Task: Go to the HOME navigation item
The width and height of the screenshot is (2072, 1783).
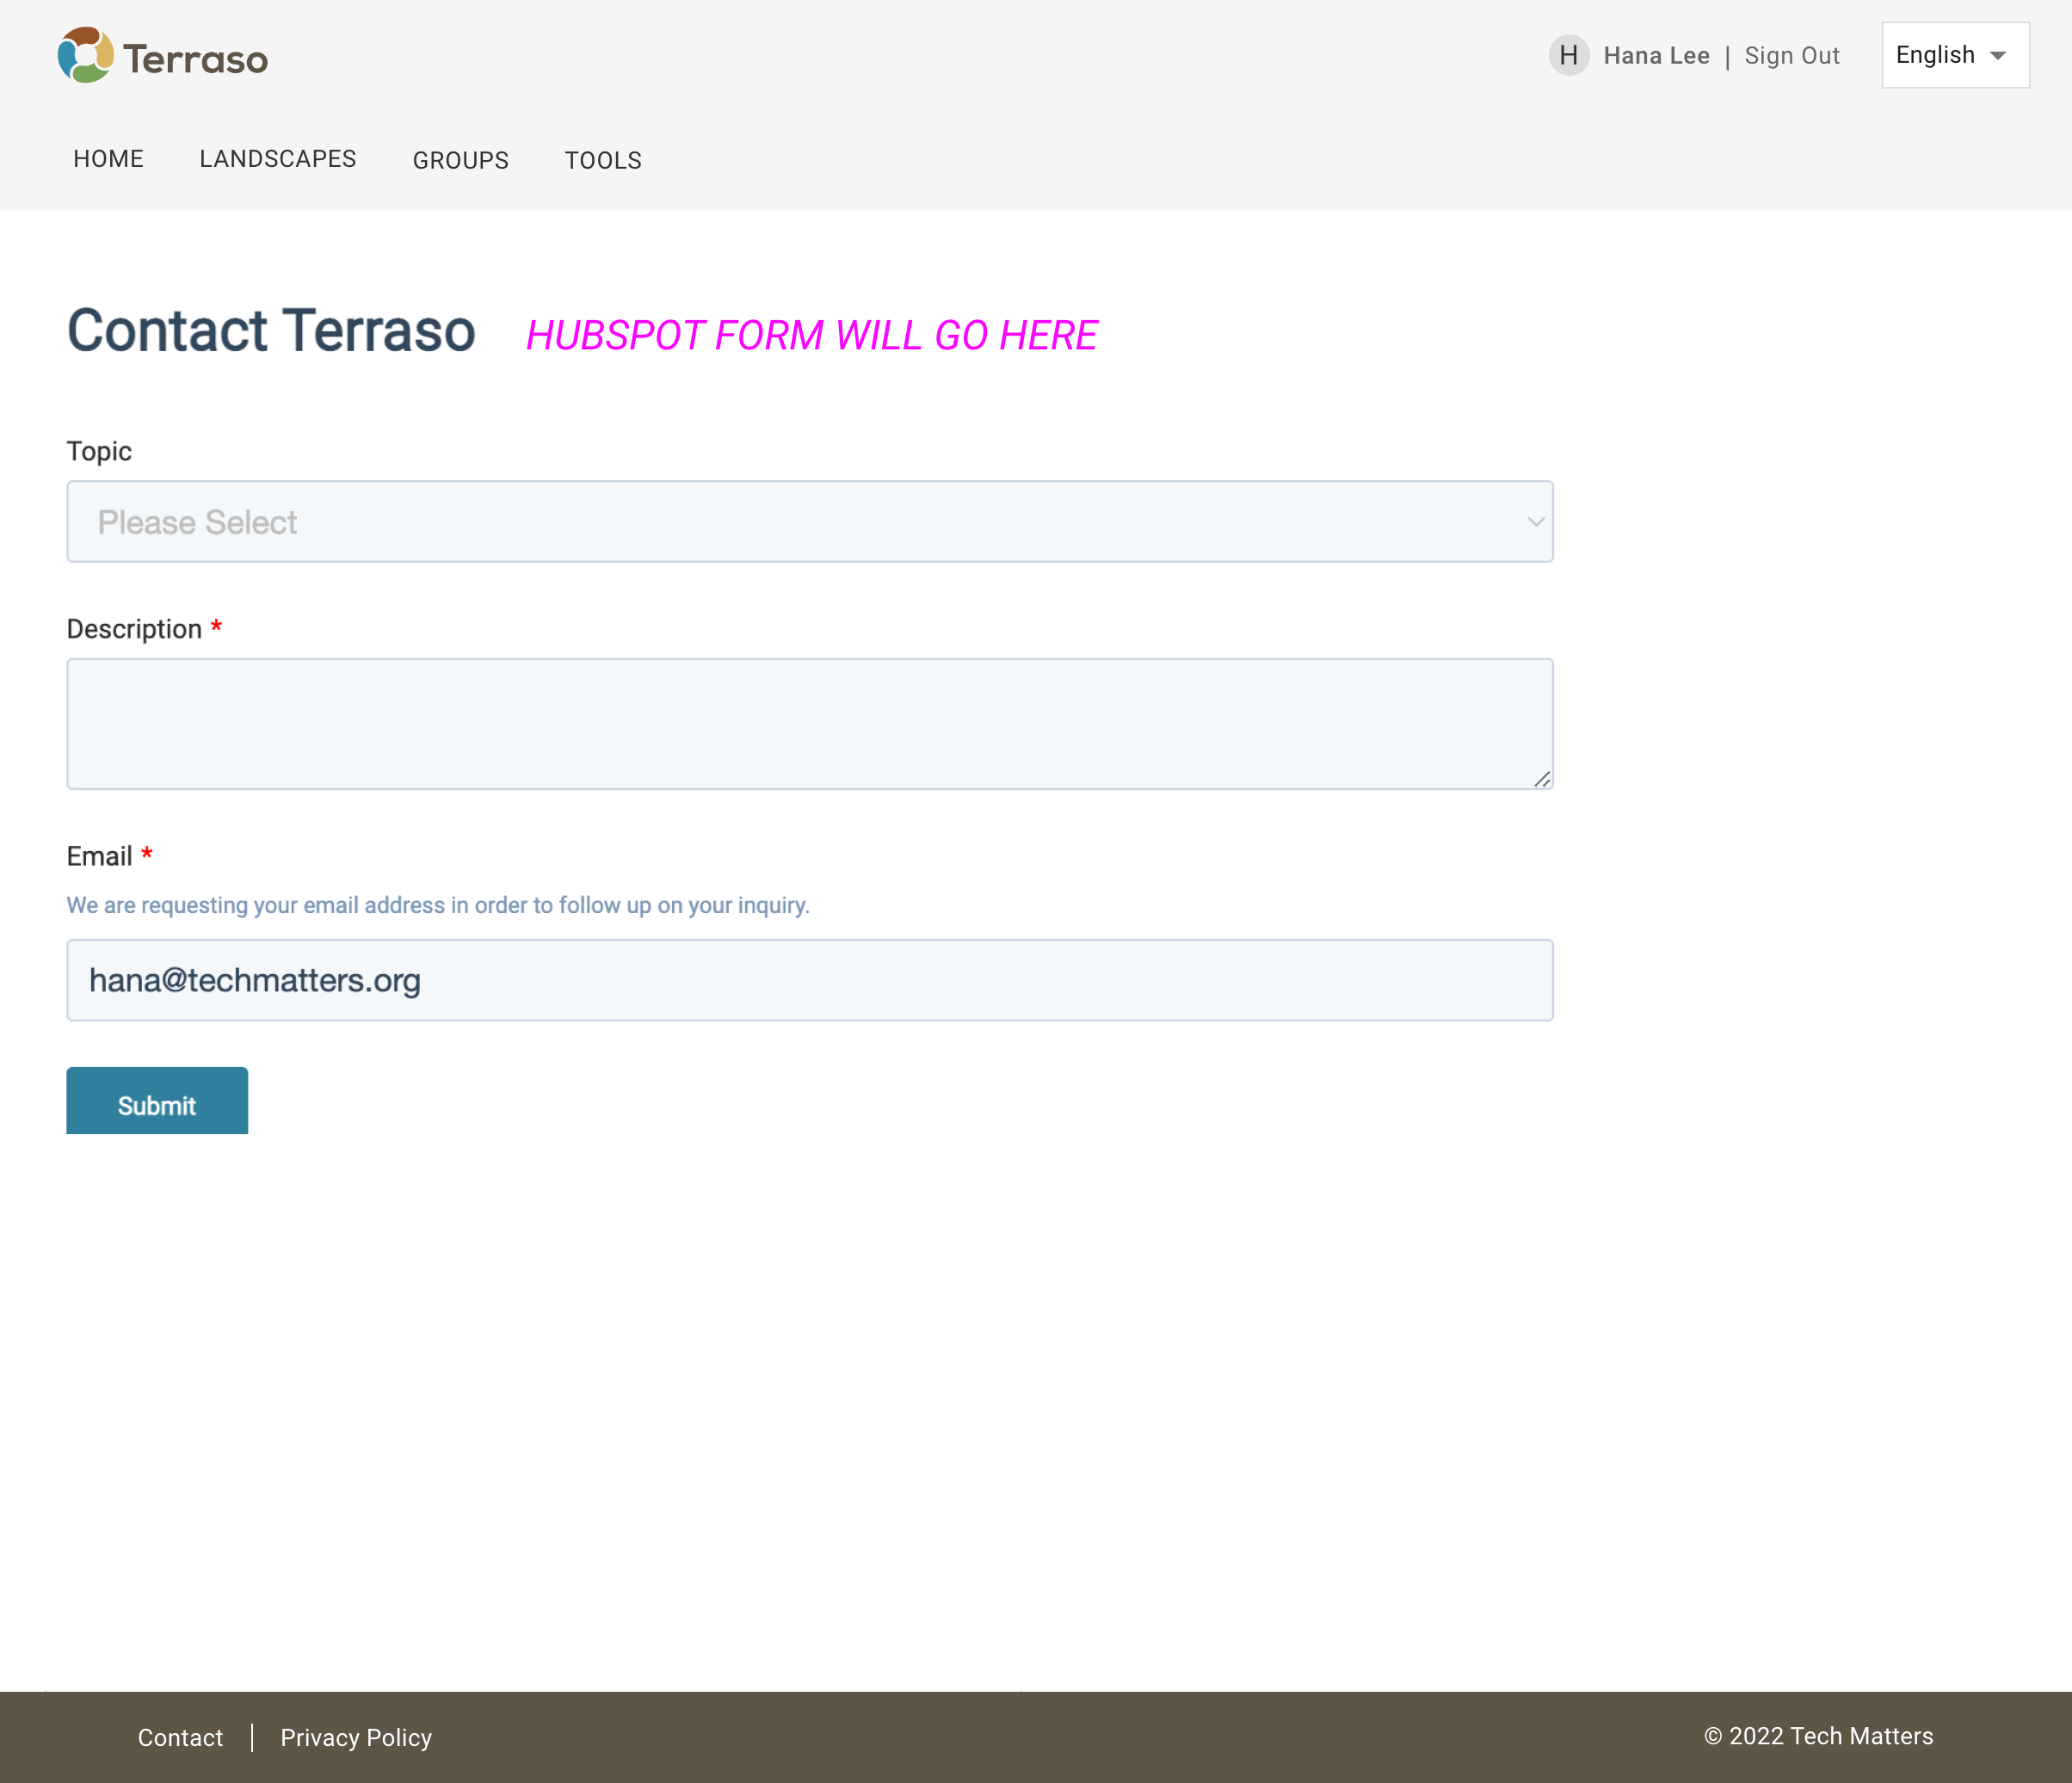Action: (108, 159)
